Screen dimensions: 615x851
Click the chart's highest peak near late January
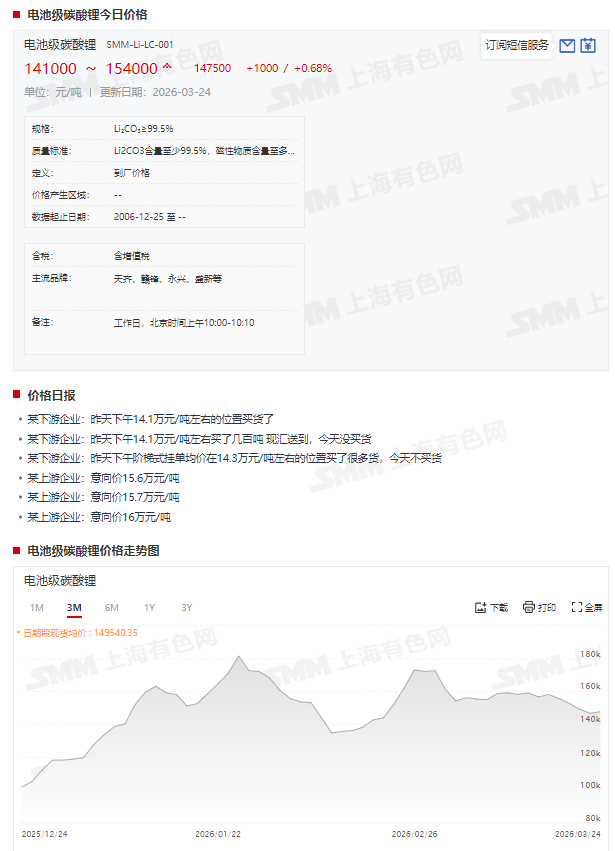[x=239, y=657]
